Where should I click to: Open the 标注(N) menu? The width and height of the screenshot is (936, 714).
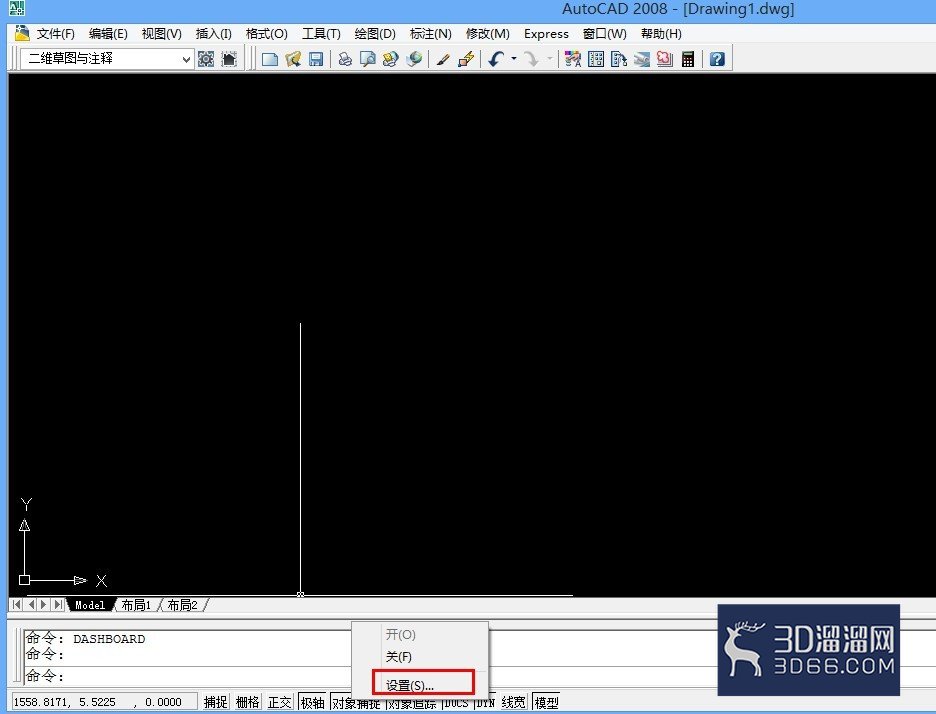pos(430,33)
